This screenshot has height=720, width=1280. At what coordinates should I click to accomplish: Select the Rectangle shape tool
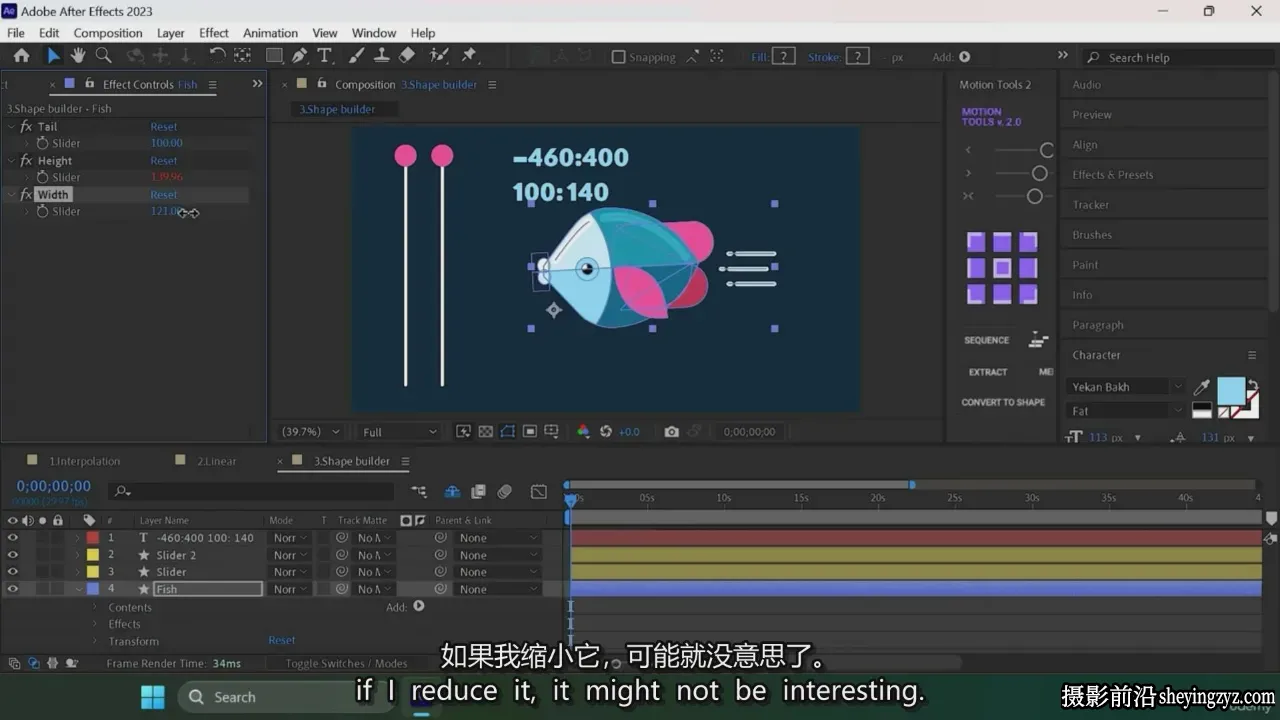pyautogui.click(x=274, y=56)
